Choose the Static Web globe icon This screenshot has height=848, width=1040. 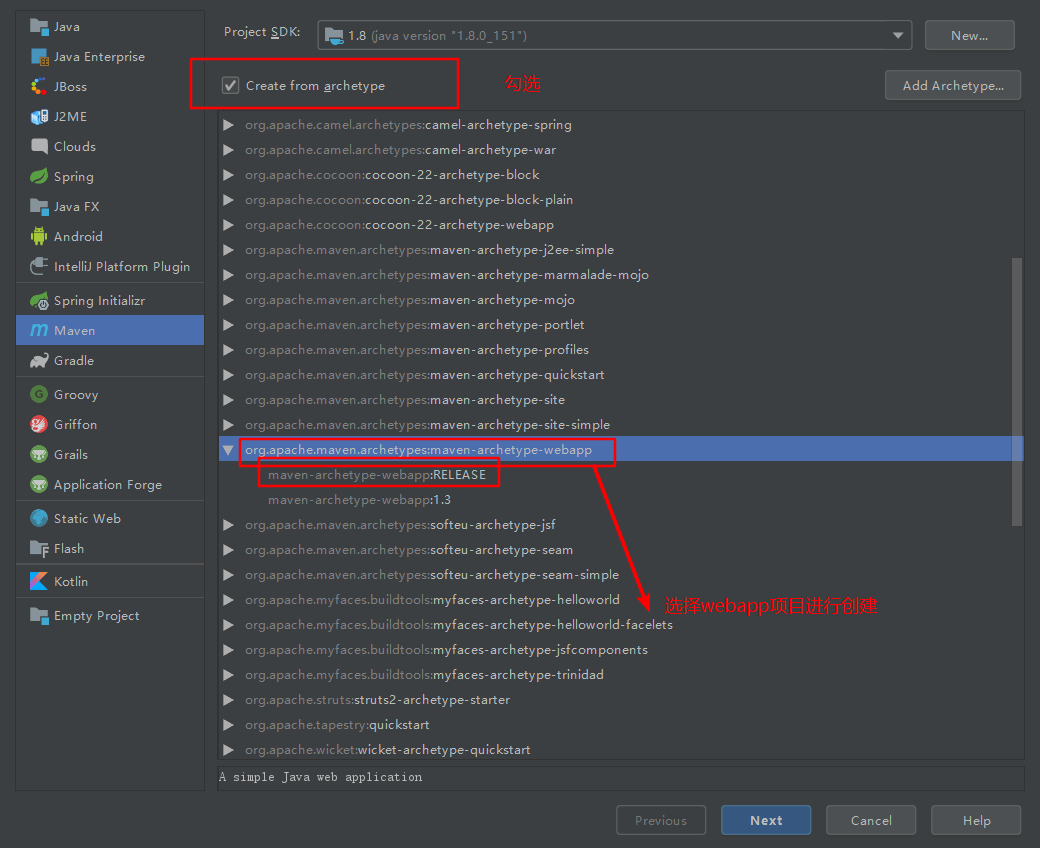[x=39, y=518]
